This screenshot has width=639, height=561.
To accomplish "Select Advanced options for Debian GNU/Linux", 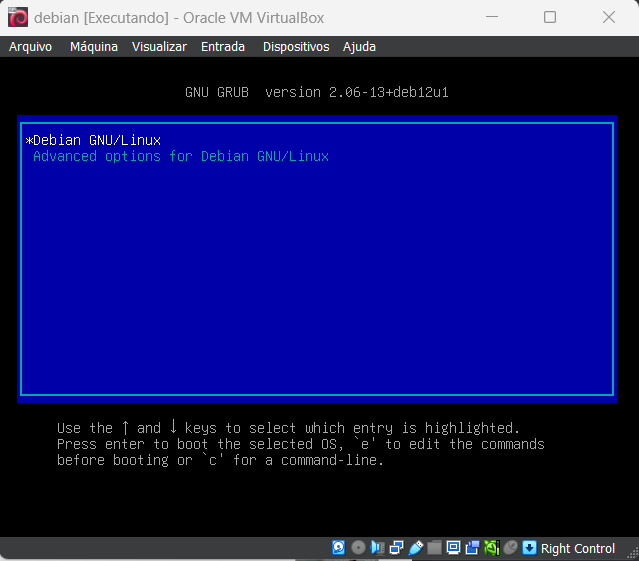I will point(317,156).
